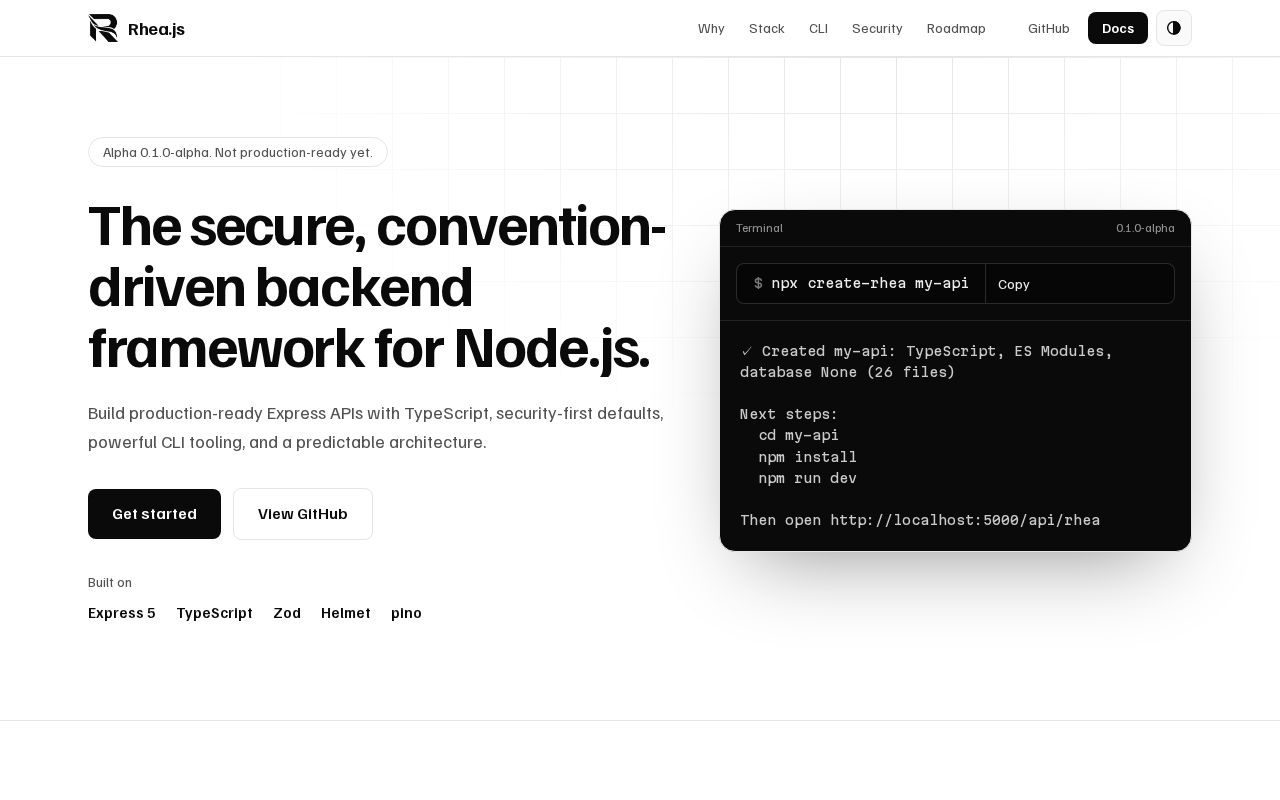Open the Roadmap nav link
The height and width of the screenshot is (800, 1280).
point(956,28)
